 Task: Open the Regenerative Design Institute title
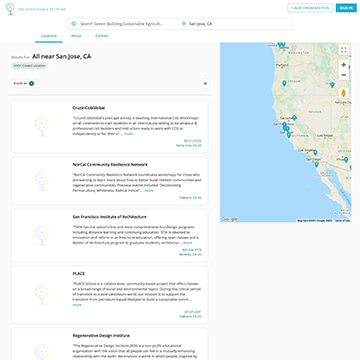coord(101,336)
